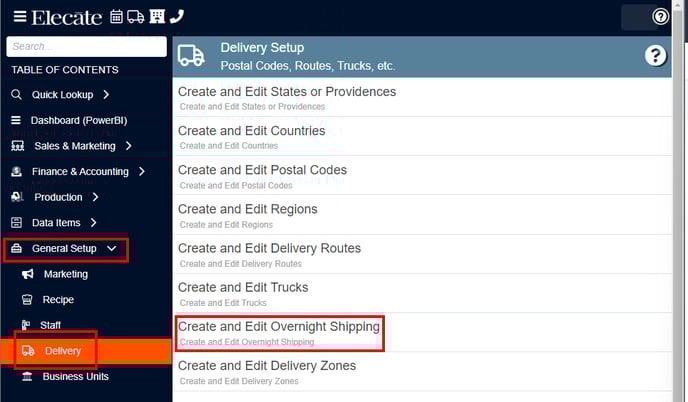Image resolution: width=688 pixels, height=402 pixels.
Task: Open Create and Edit Delivery Zones
Action: click(x=422, y=372)
